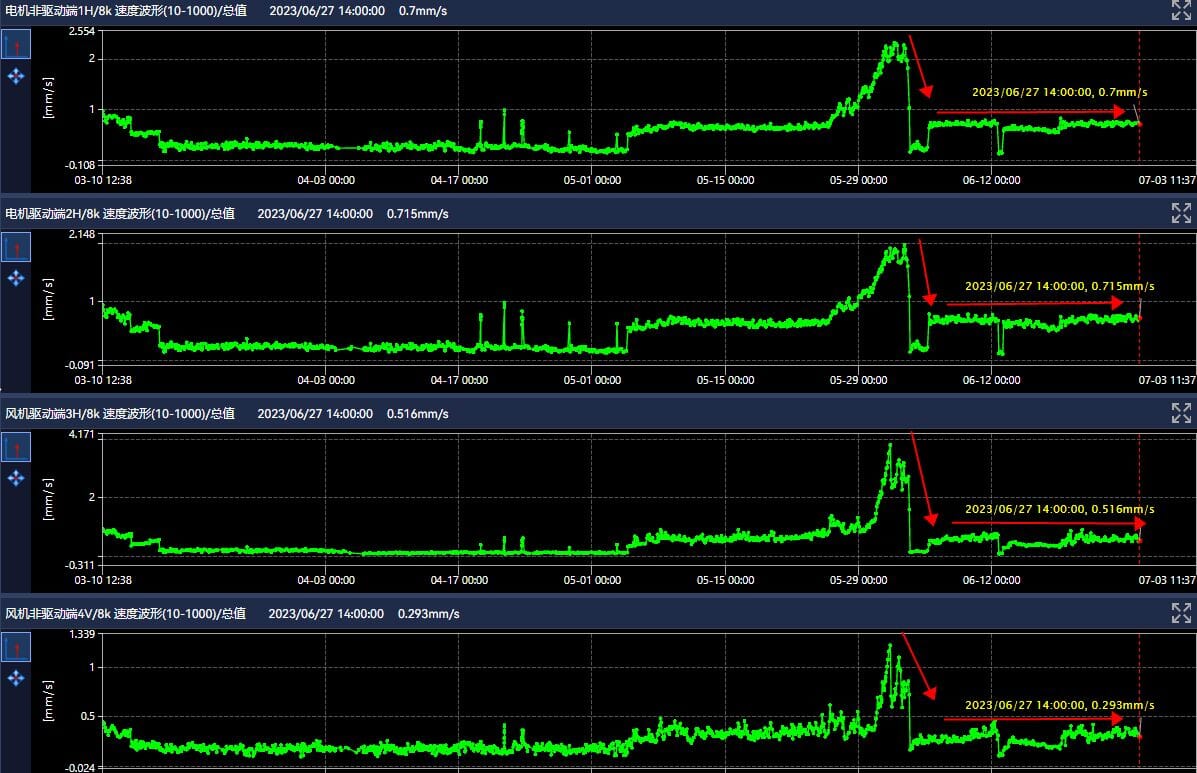This screenshot has height=773, width=1197.
Task: Expand the 电机非驱动端1H chart to fullscreen
Action: (1181, 11)
